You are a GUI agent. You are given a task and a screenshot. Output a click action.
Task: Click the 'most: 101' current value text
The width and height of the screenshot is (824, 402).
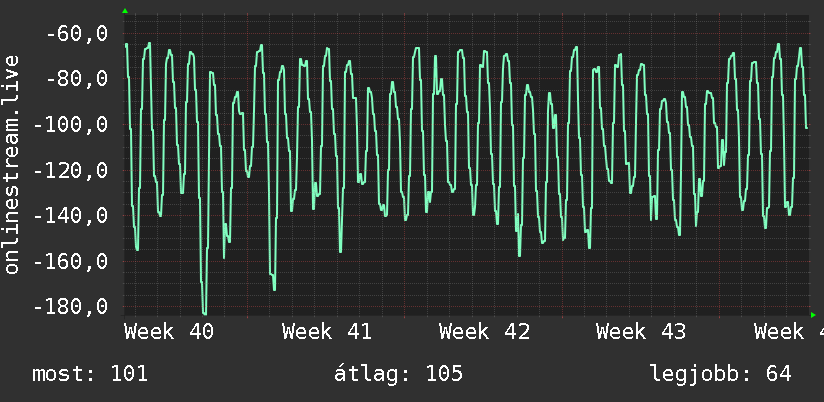(x=90, y=374)
